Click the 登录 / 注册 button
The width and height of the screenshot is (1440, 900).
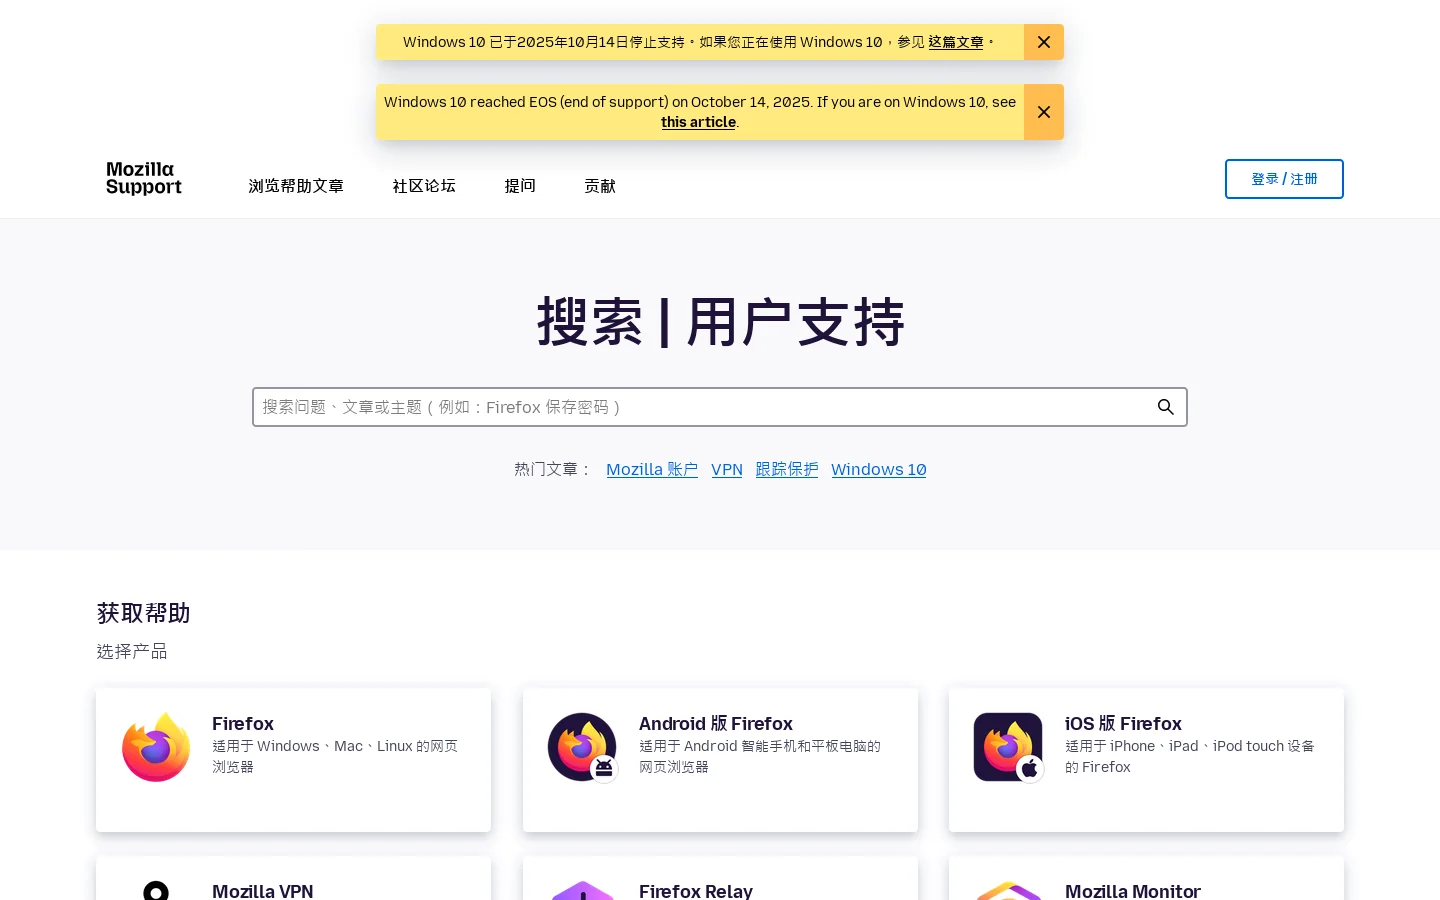click(1284, 179)
